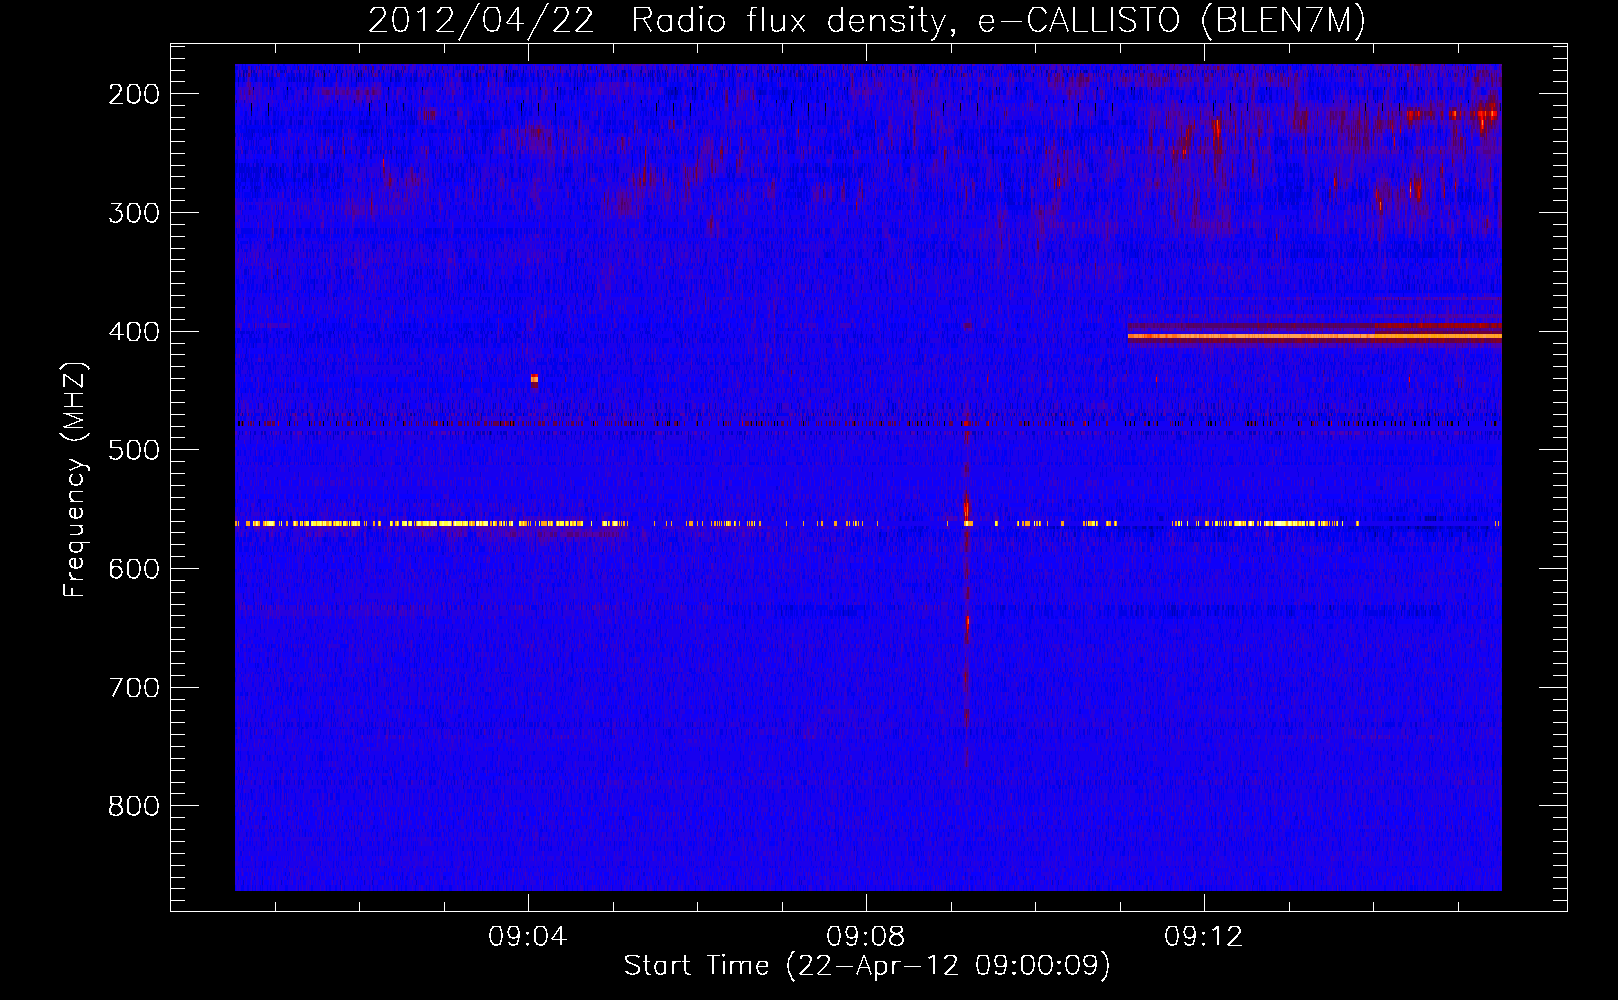Screen dimensions: 1618x1000
Task: Click the plot title "2012/04/22 Radio flux density, e-CALLISTO (BLEN7M)"
Action: point(866,20)
